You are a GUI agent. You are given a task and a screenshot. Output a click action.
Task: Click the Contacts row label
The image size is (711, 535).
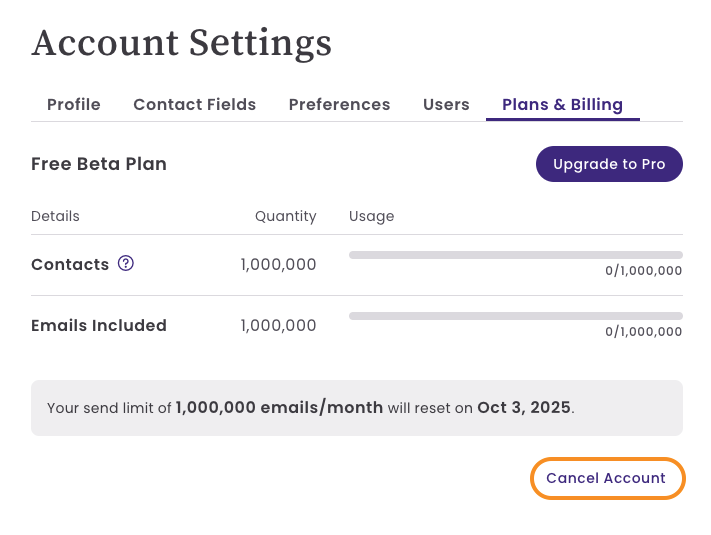70,265
